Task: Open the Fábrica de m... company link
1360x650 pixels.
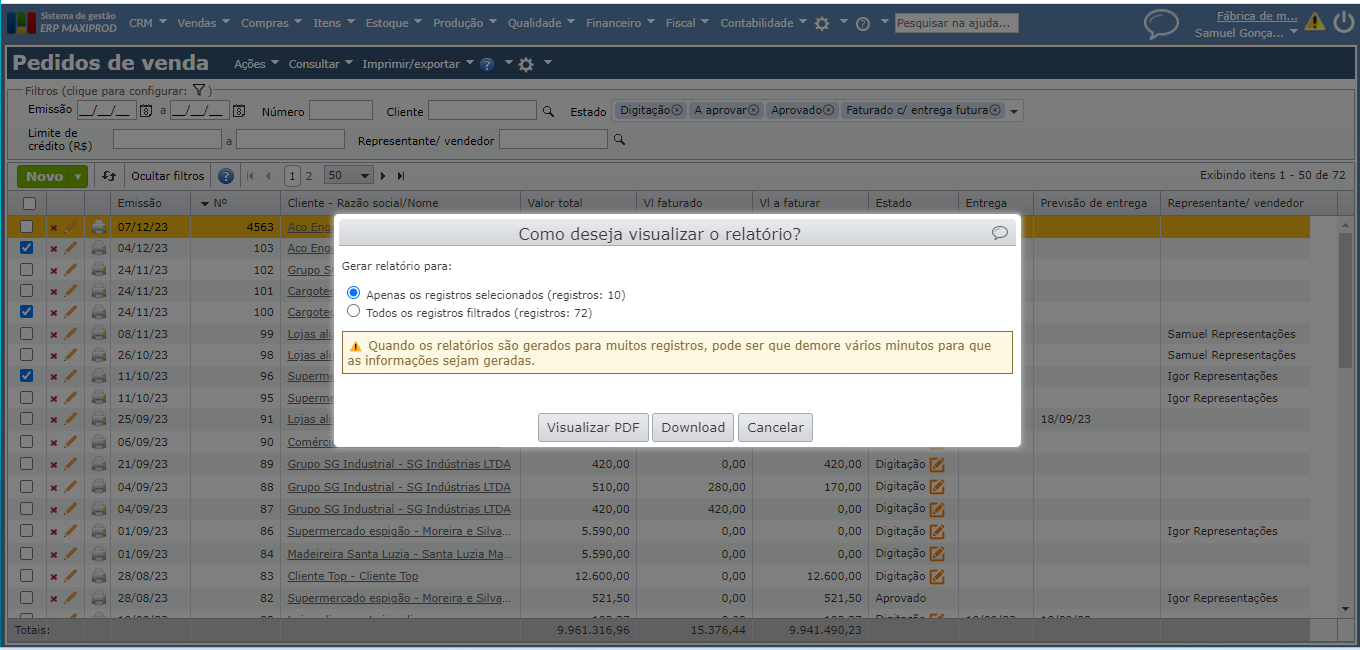Action: [1257, 15]
